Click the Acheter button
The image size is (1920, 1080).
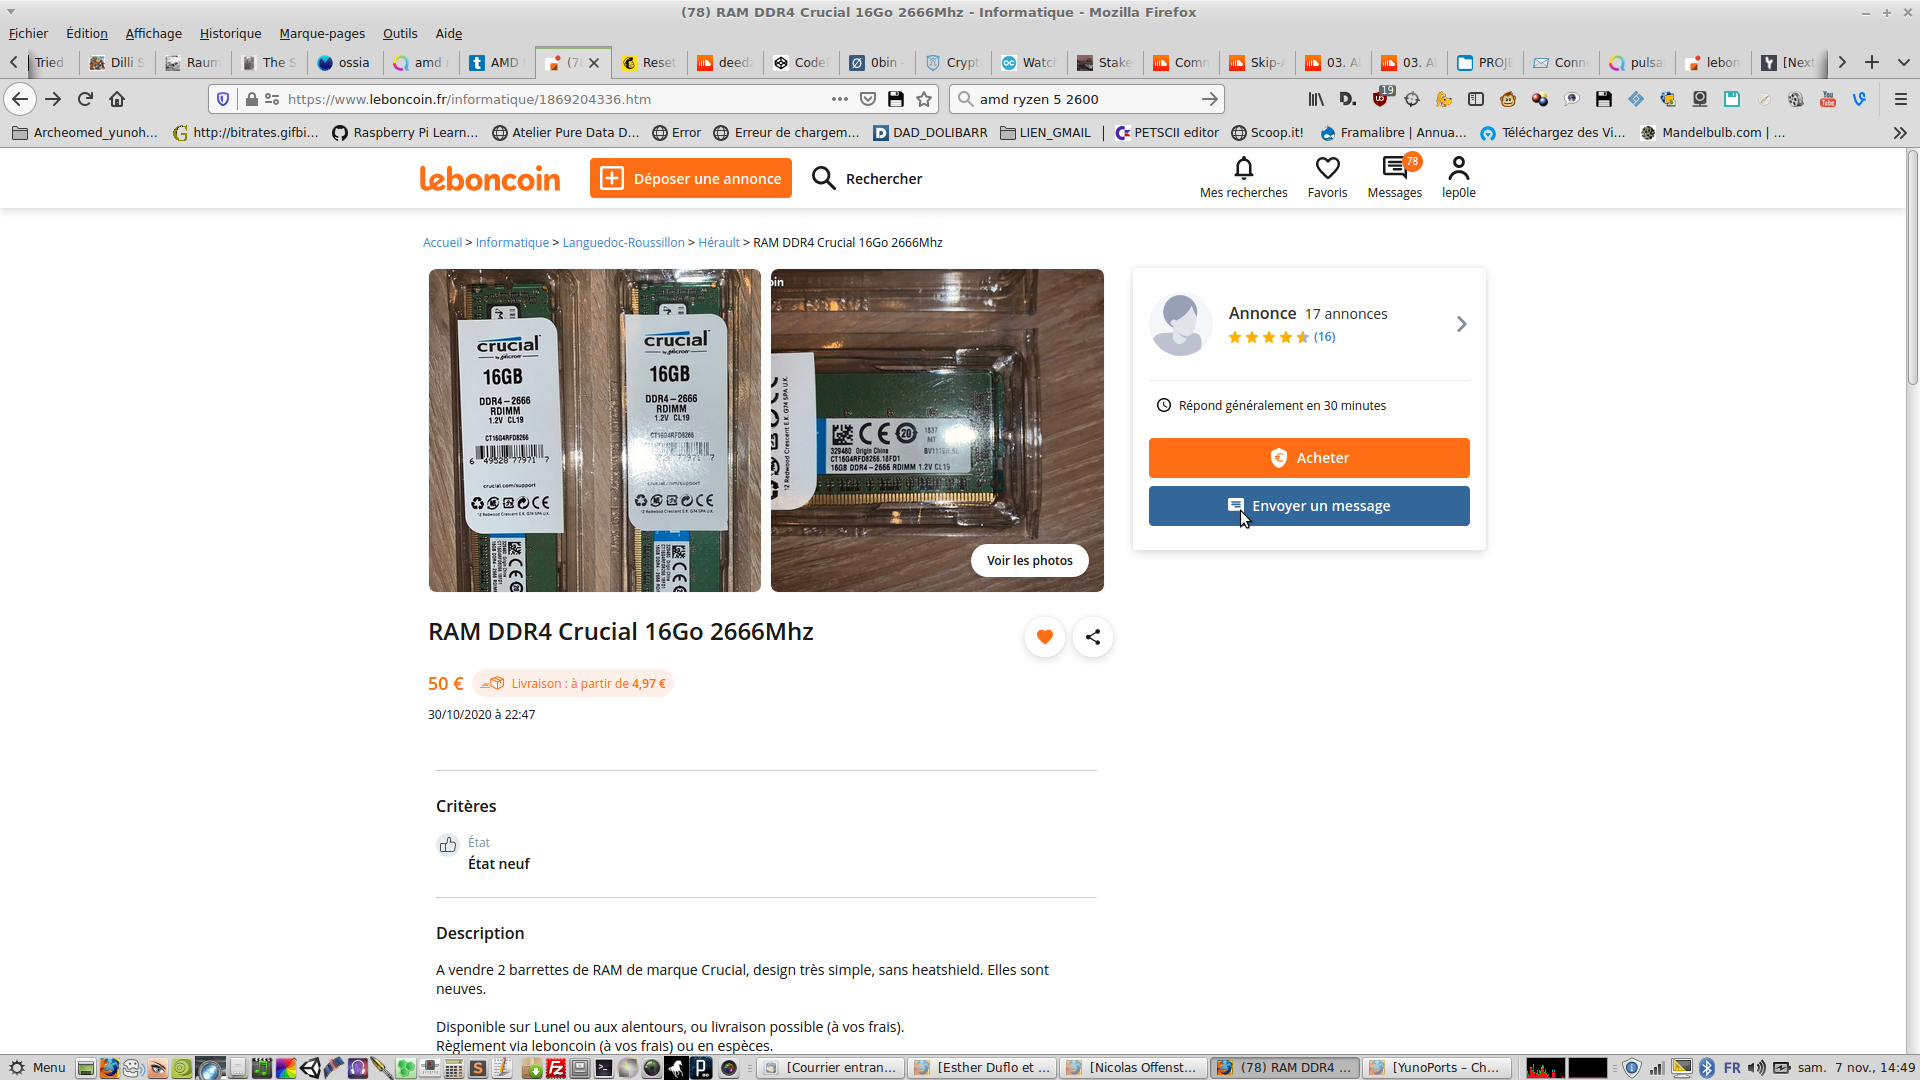tap(1308, 458)
